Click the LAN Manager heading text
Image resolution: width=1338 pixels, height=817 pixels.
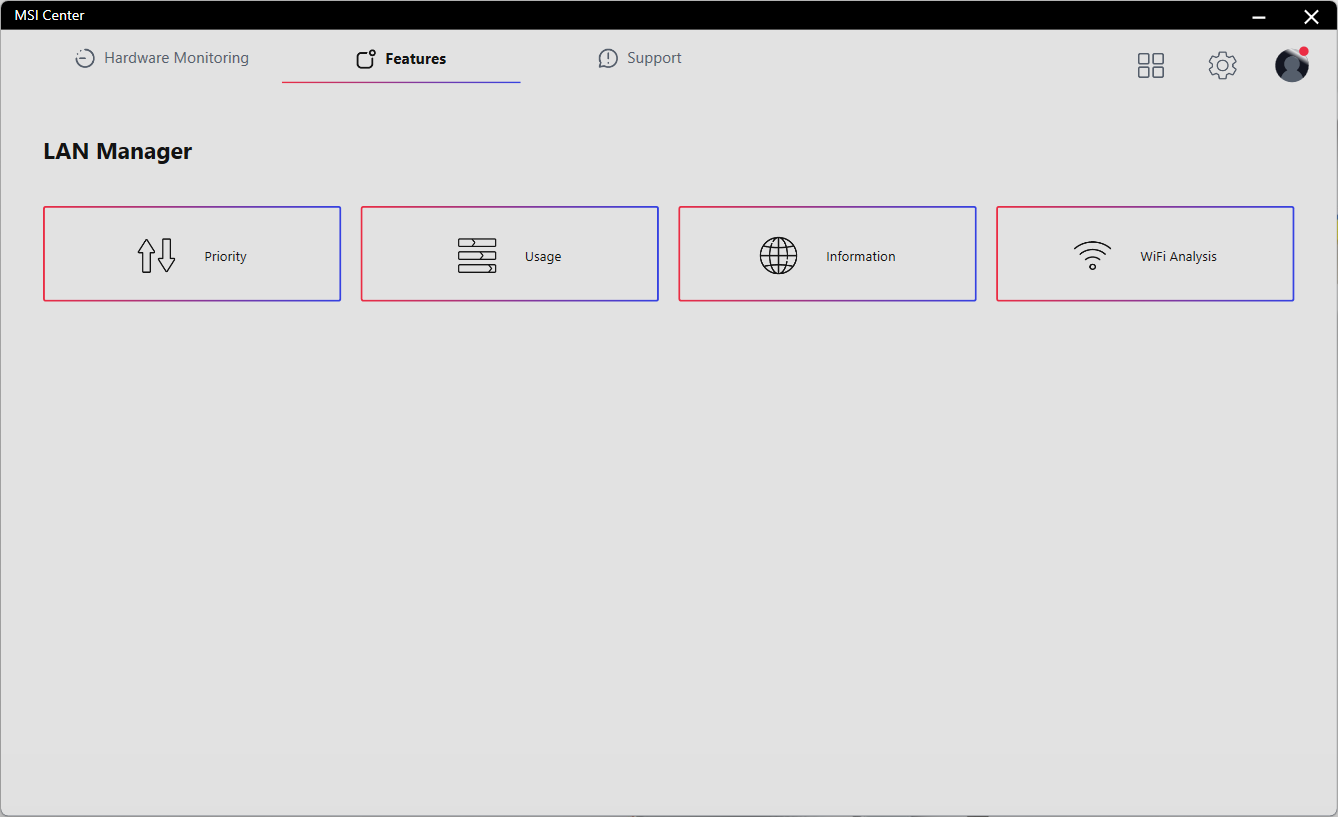118,152
